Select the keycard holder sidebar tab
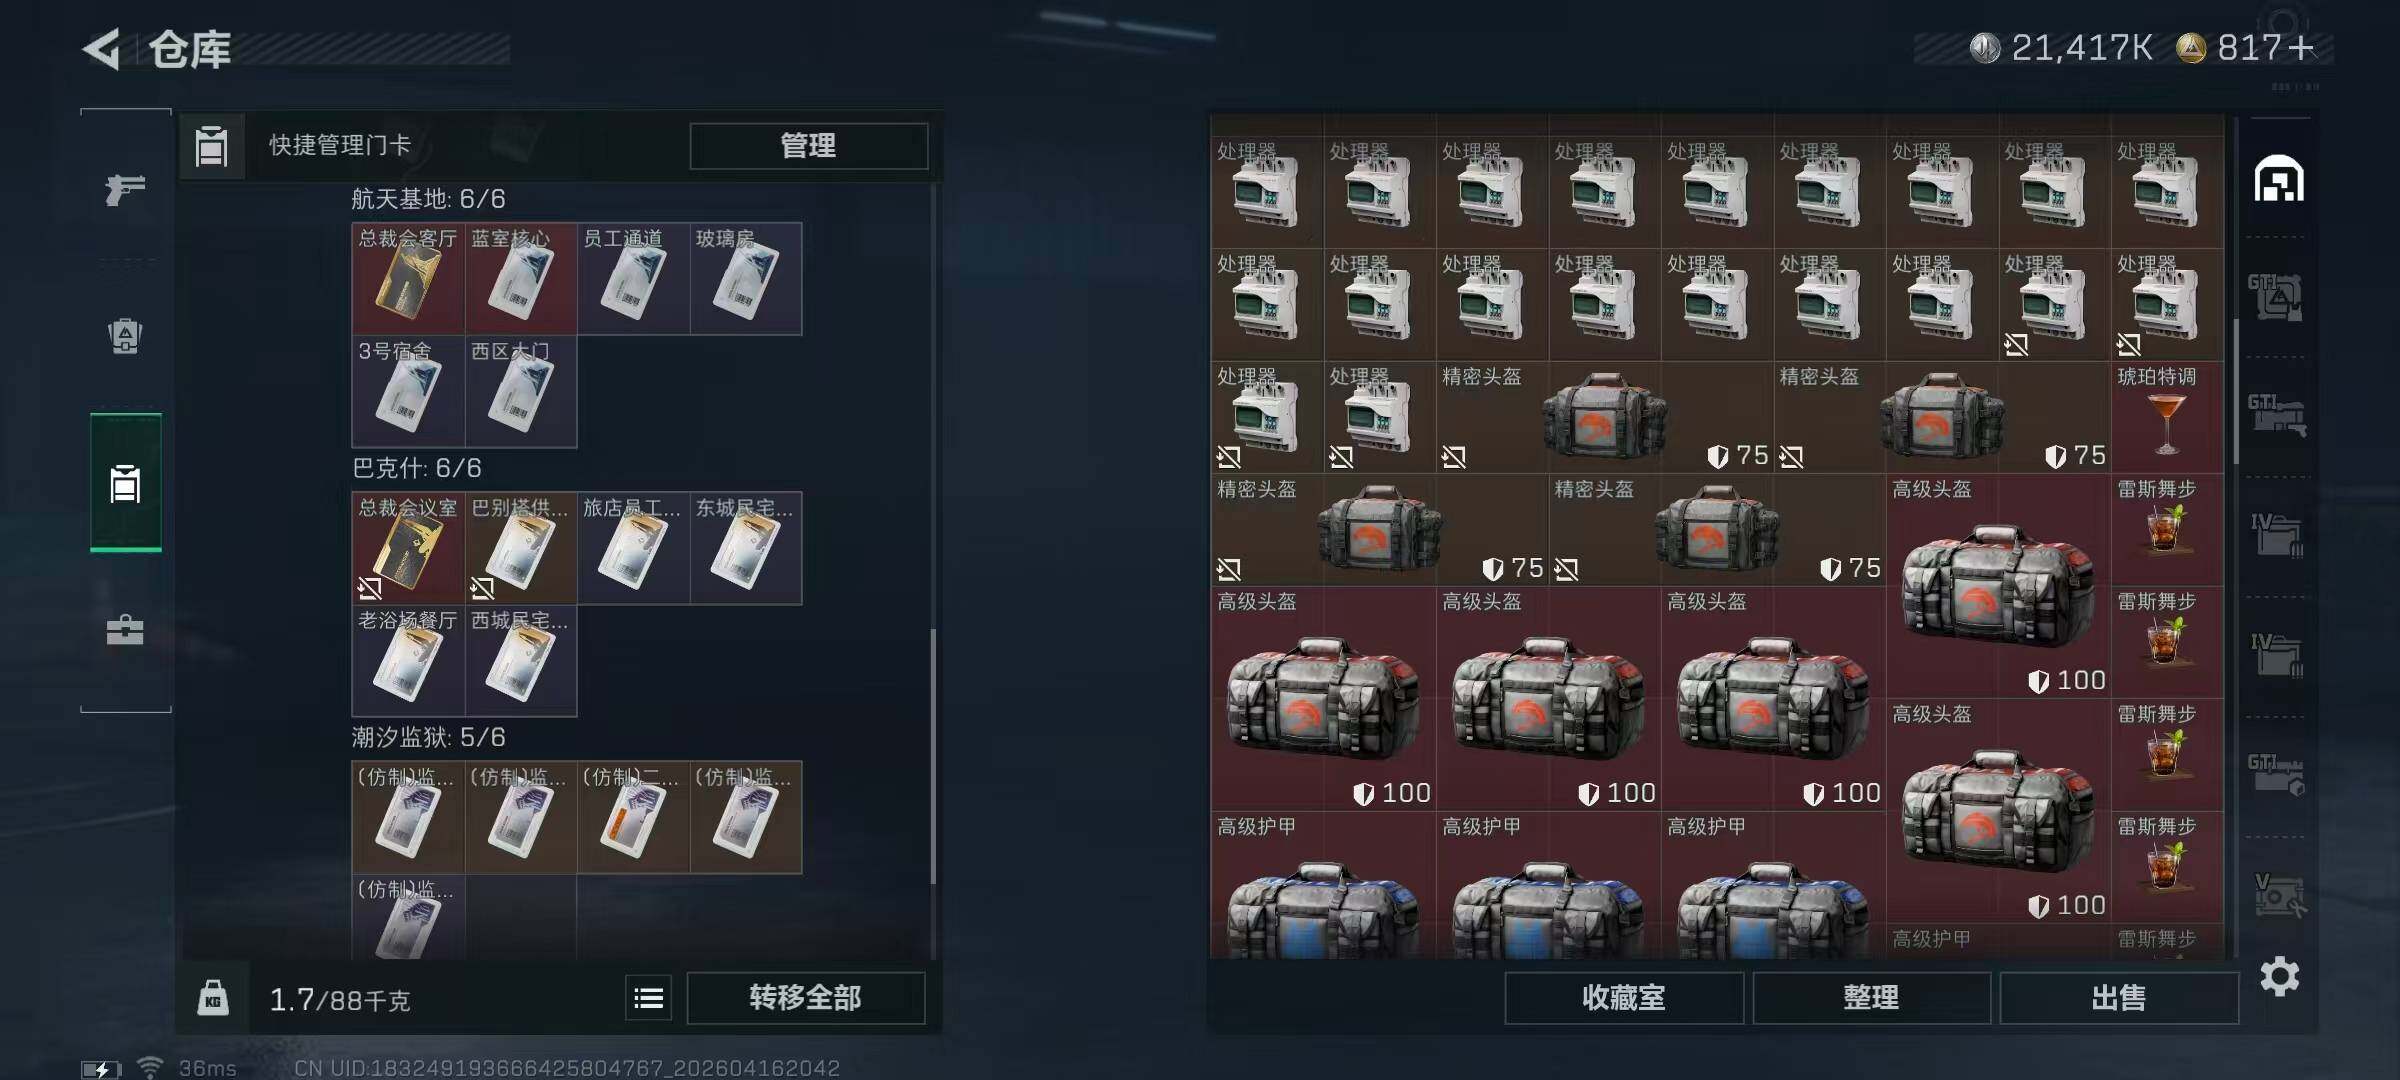Screen dimensions: 2400x1080 coord(125,483)
